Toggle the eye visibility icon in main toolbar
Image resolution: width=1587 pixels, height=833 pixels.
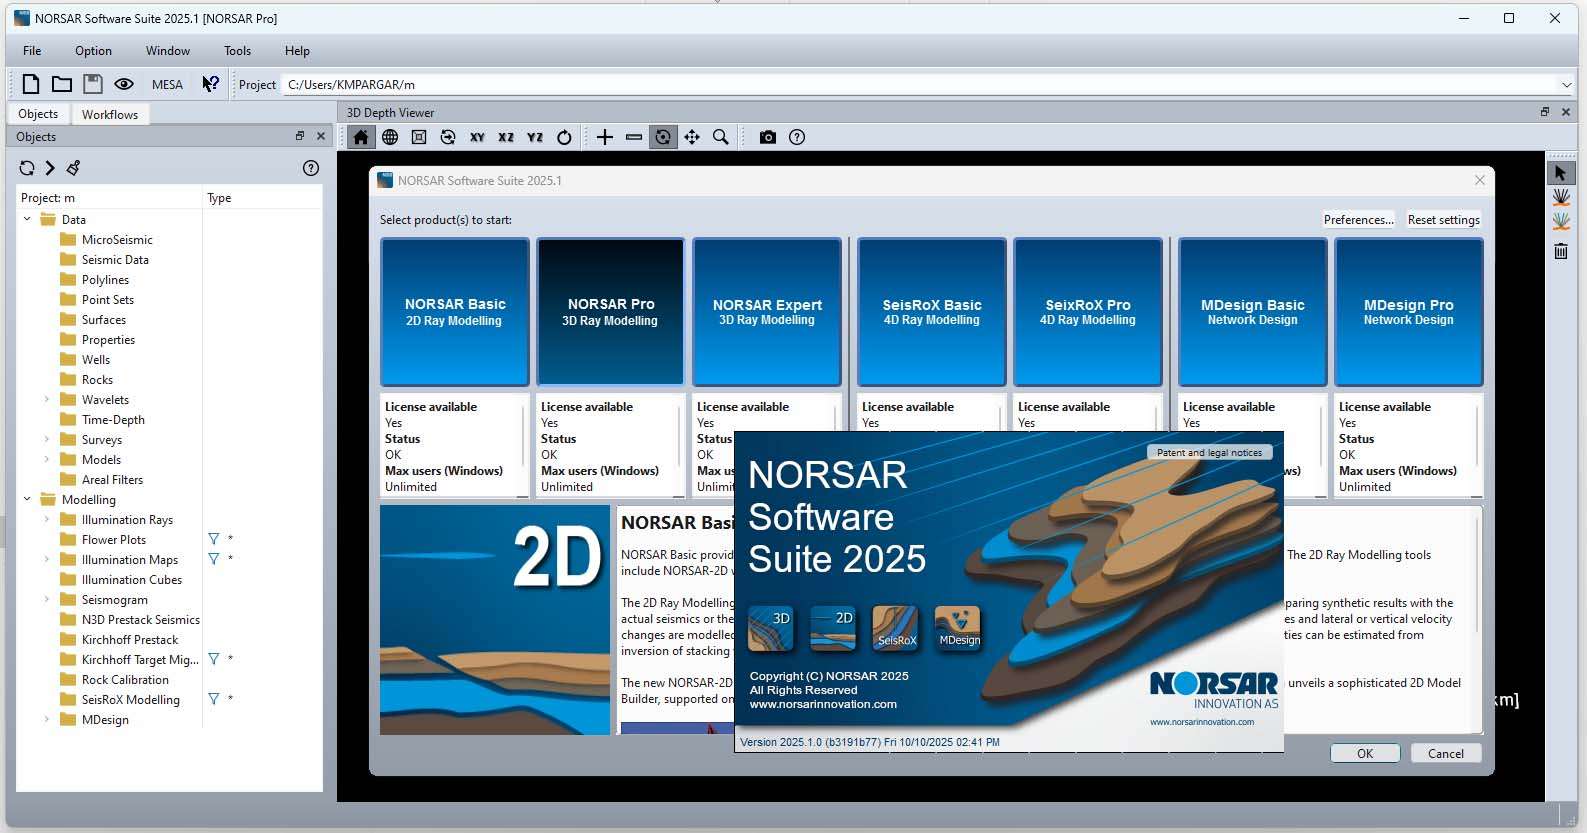point(124,84)
